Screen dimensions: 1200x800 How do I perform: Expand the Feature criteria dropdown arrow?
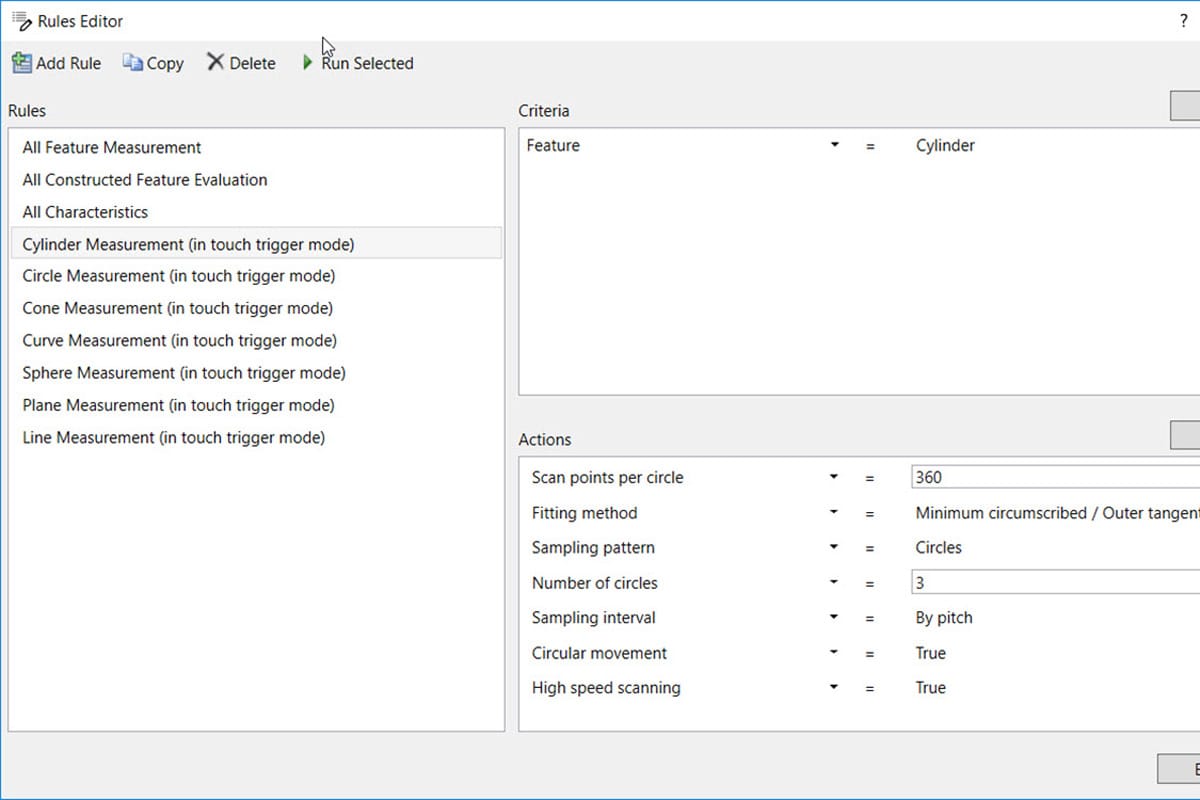834,146
